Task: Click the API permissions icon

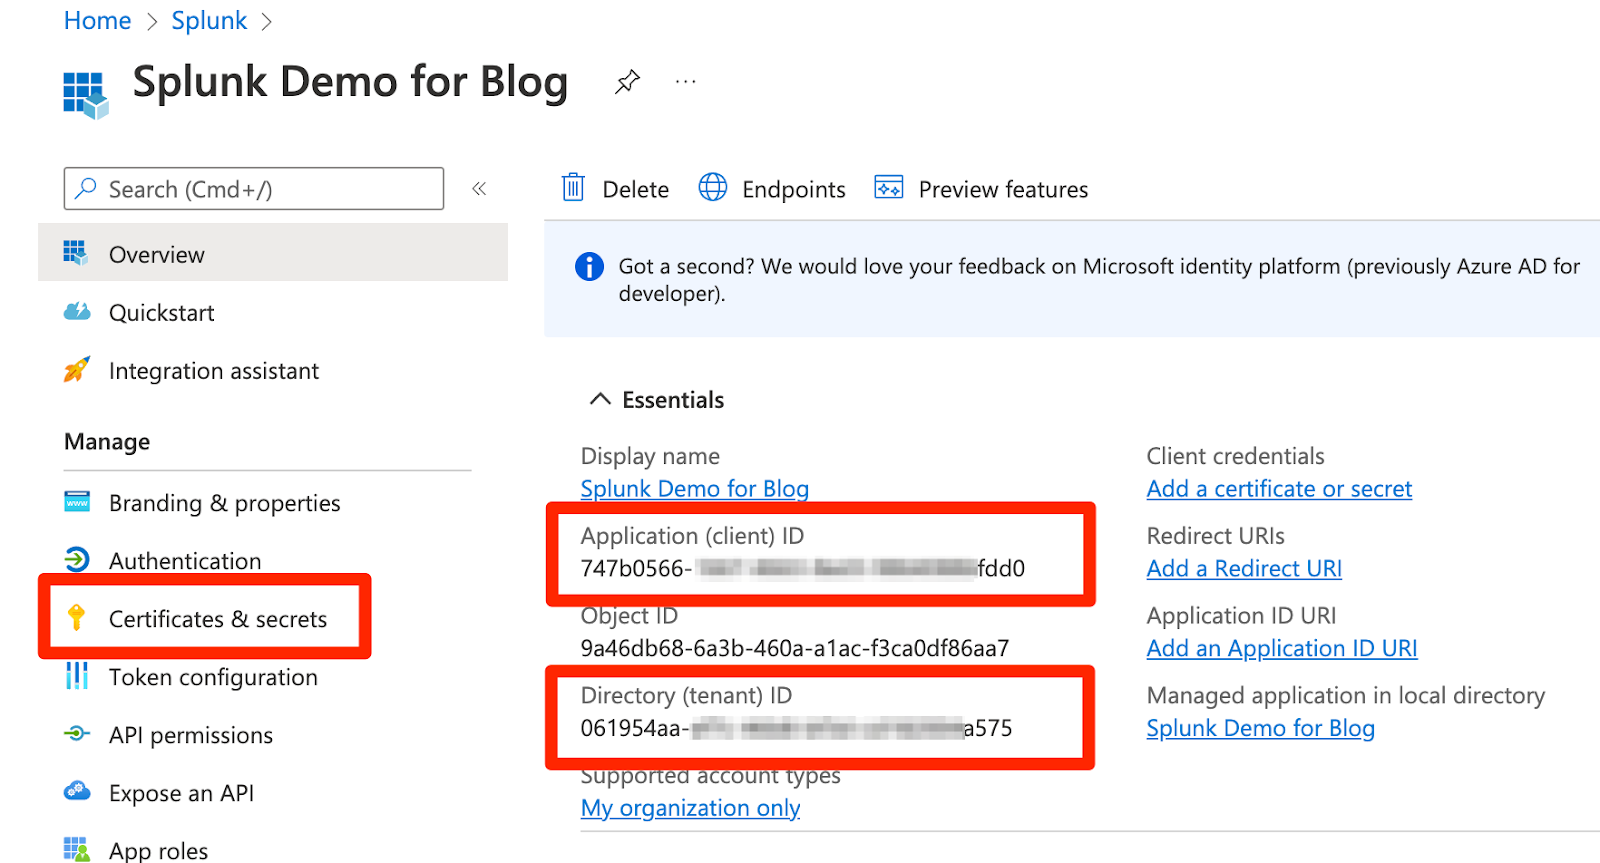Action: click(77, 733)
